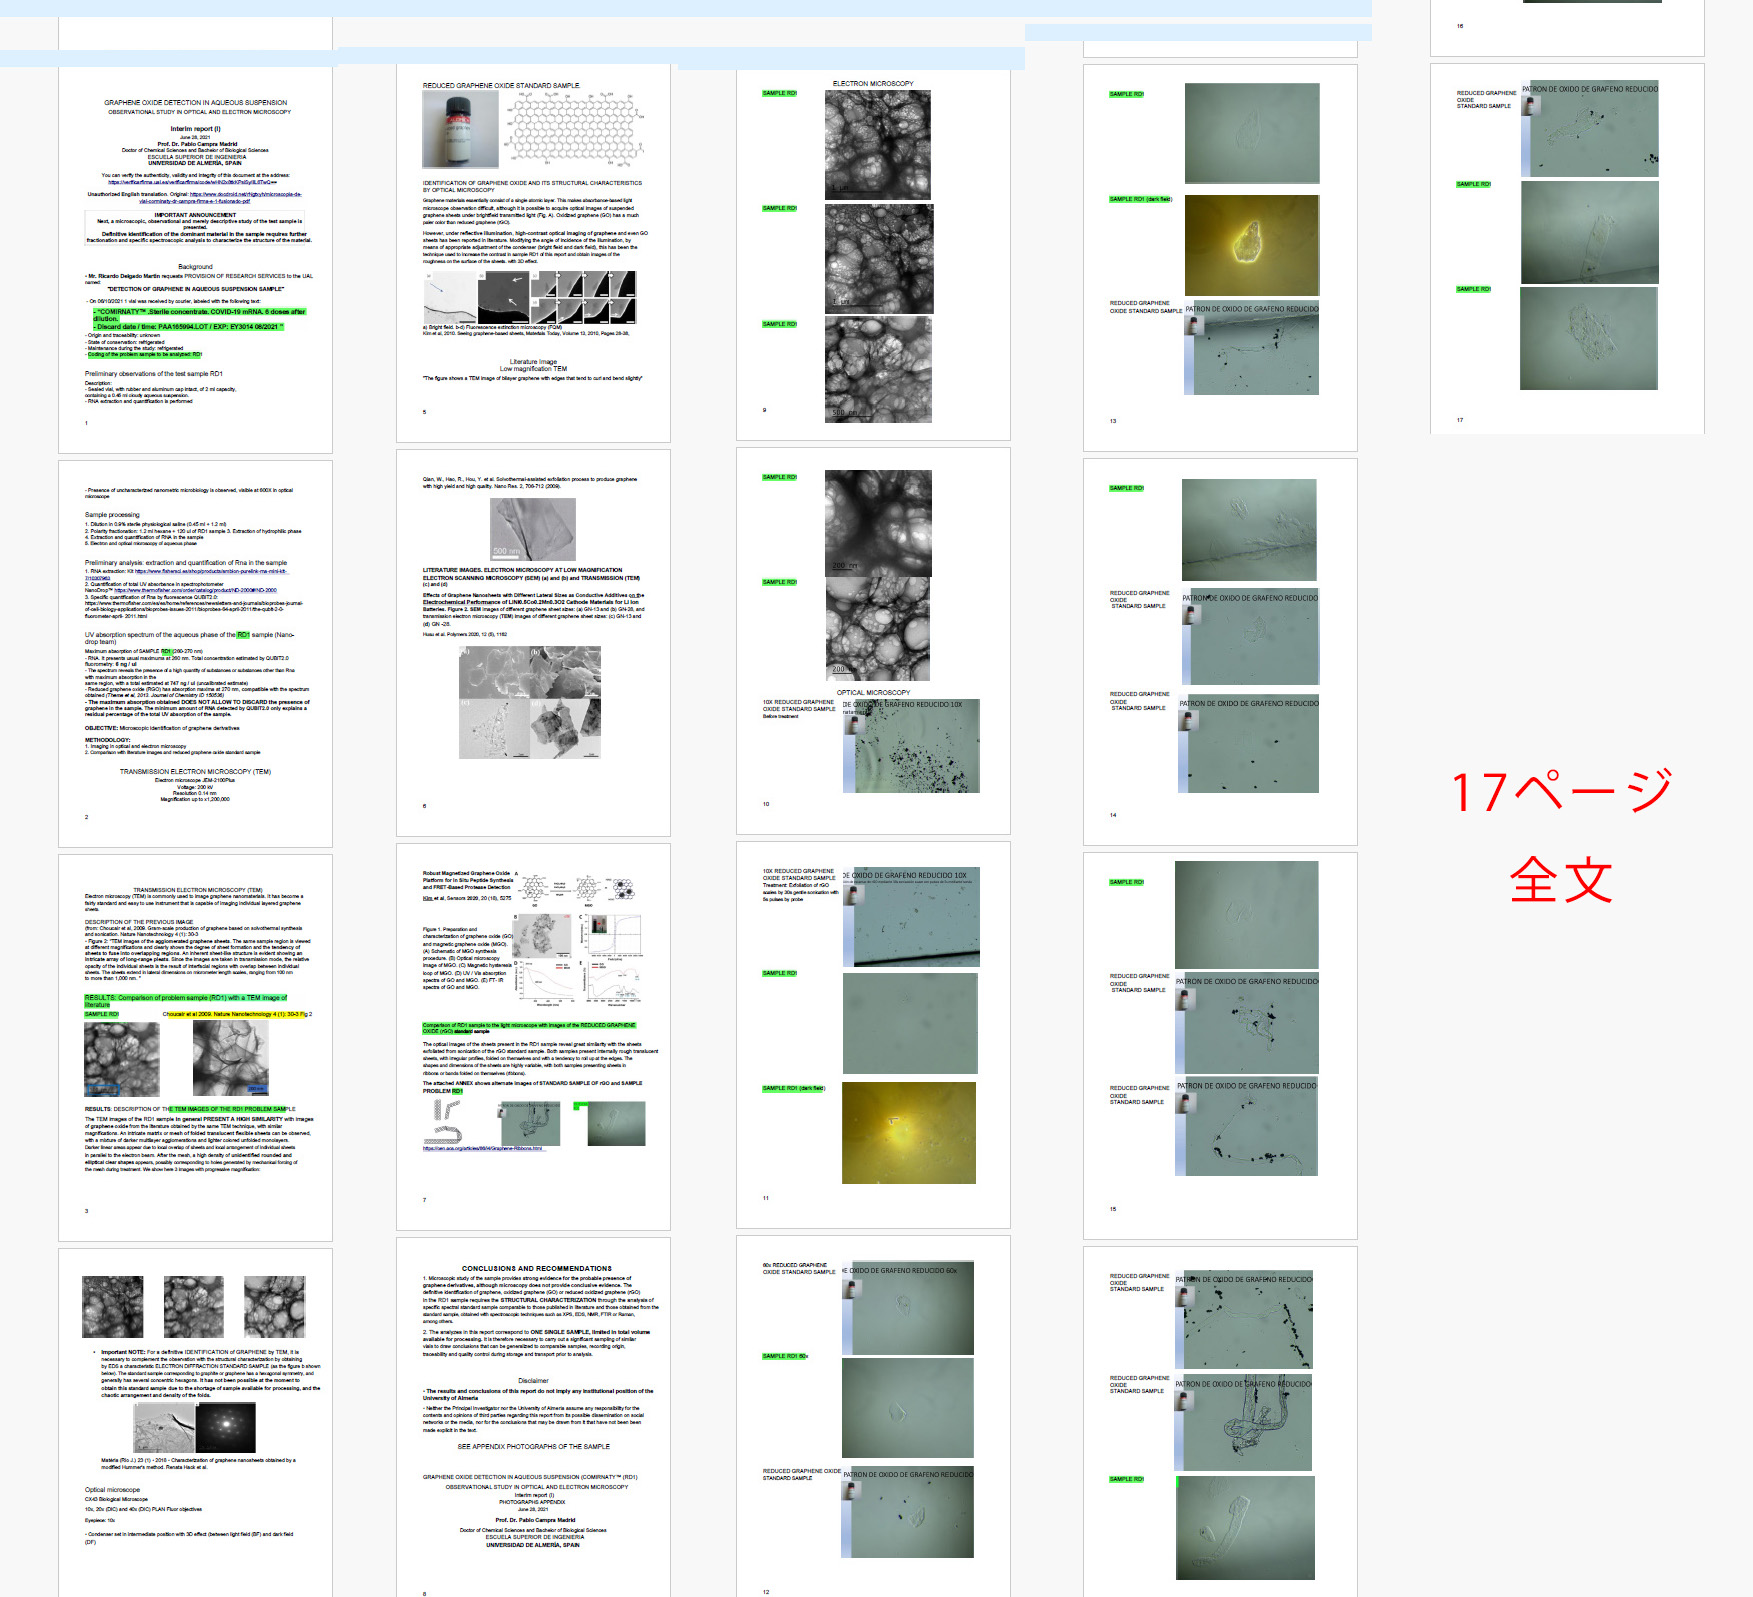Click the "CONCLUSIONS AND RECOMMENDATIONS" heading
The image size is (1753, 1597).
[536, 1268]
